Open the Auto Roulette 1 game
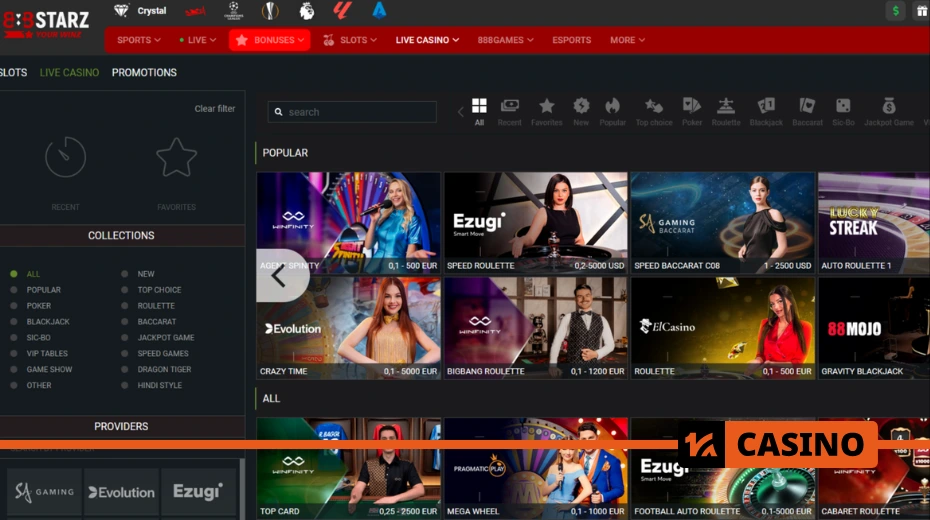Screen dimensions: 930x520 [x=874, y=222]
